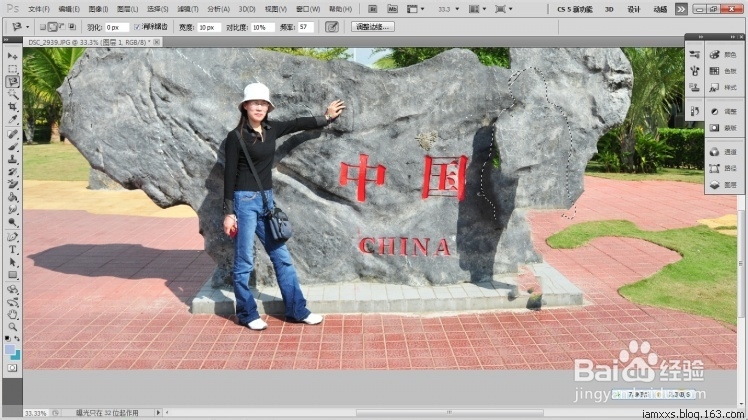This screenshot has height=420, width=748.
Task: Choose Add to selection mode
Action: point(52,27)
